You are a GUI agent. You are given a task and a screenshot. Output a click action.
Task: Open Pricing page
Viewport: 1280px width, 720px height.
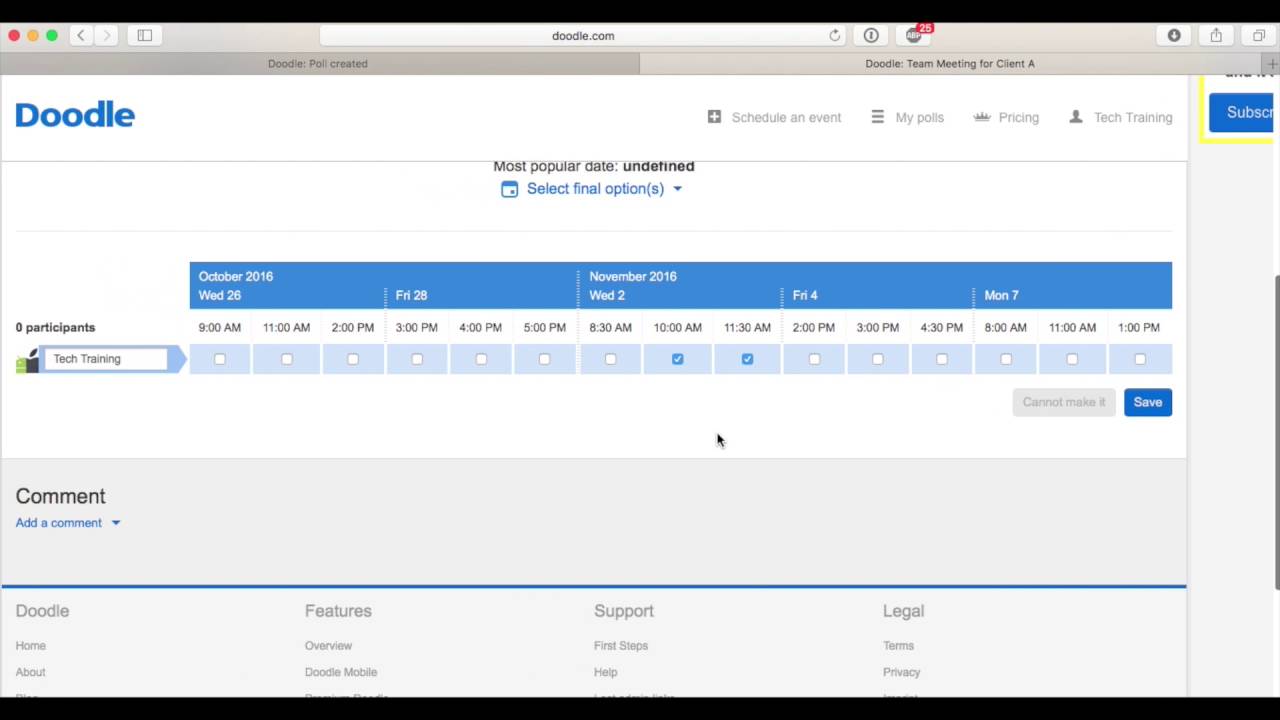pos(1018,117)
